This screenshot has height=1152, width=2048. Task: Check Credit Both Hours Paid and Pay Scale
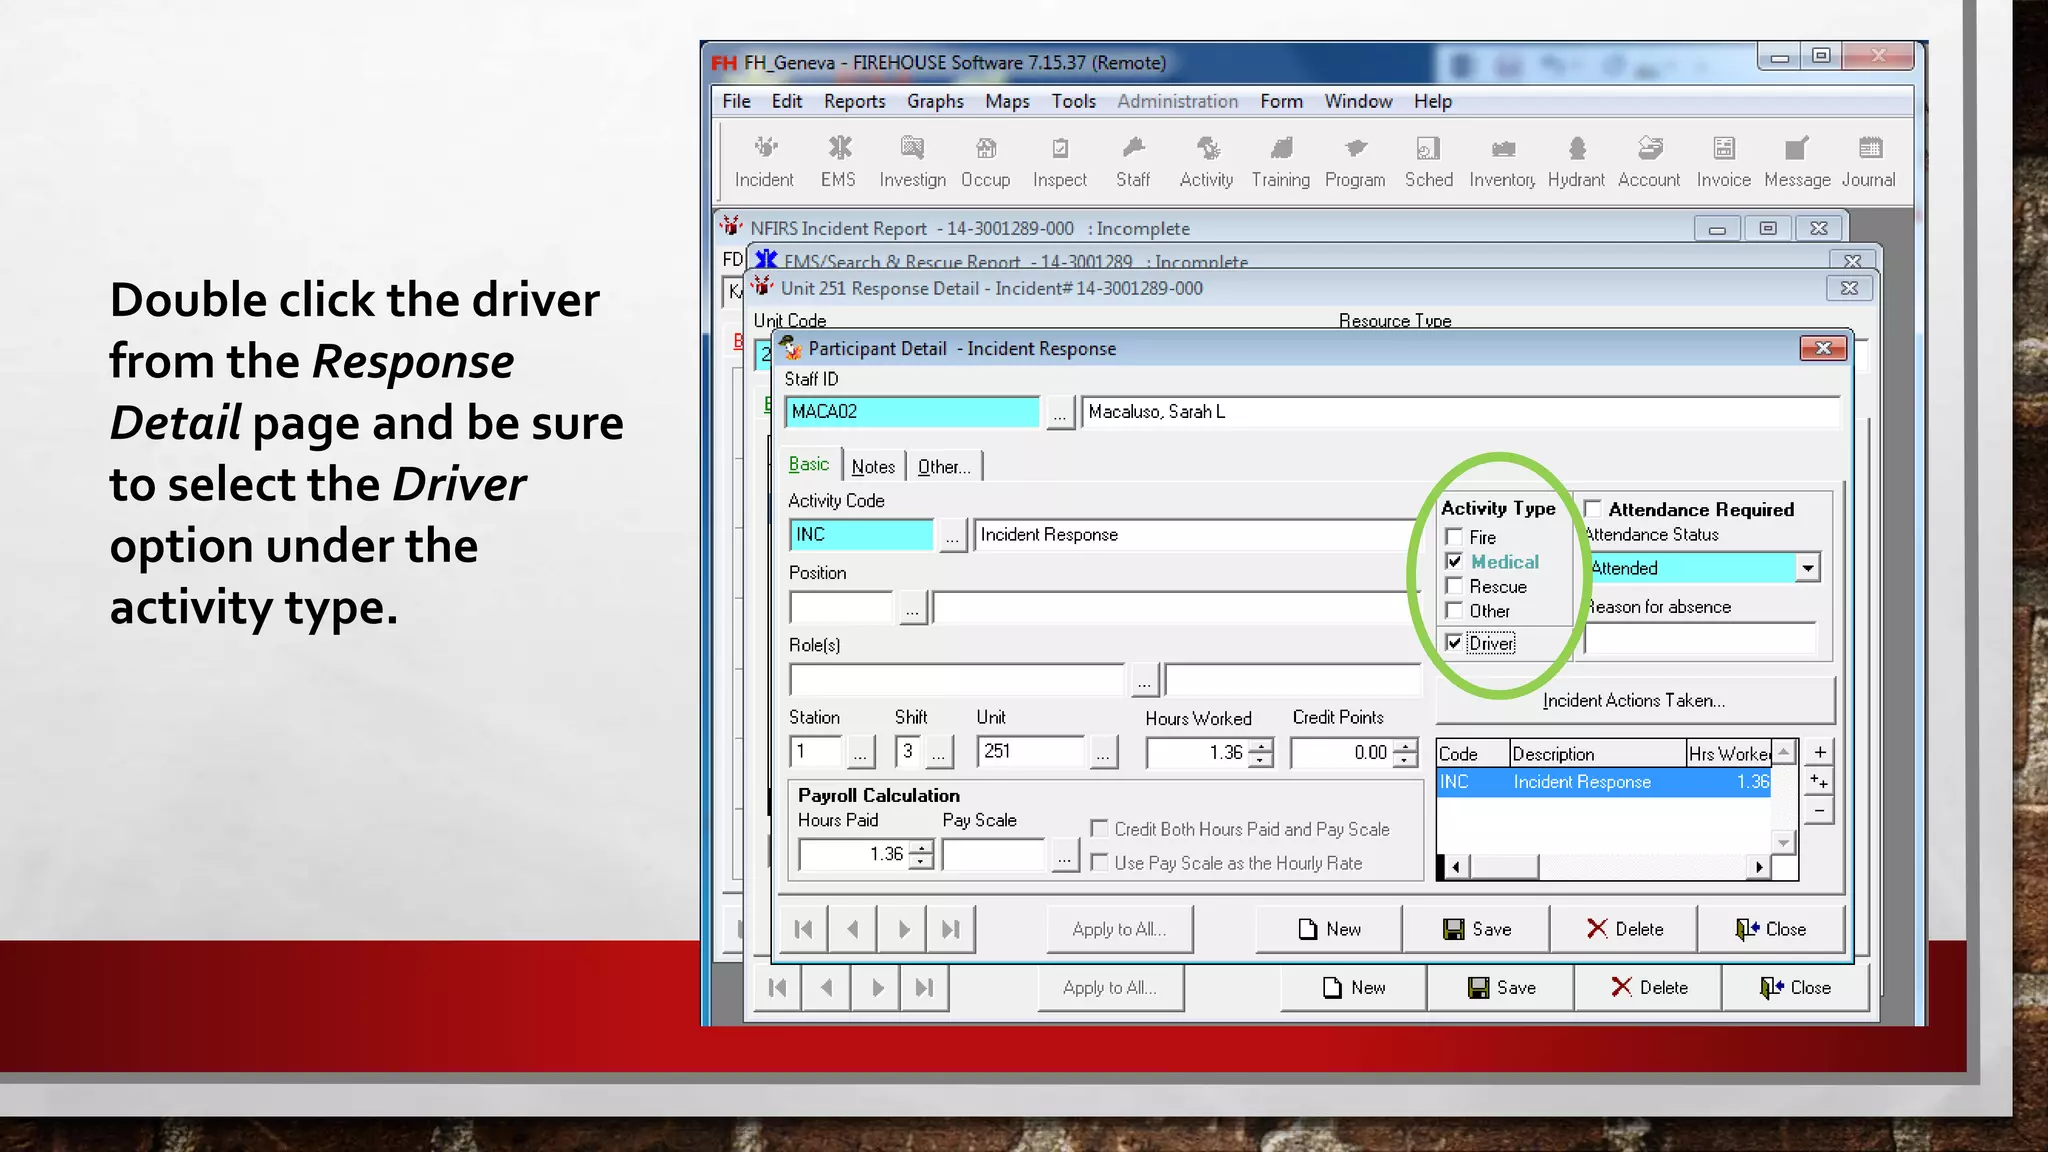click(x=1099, y=829)
